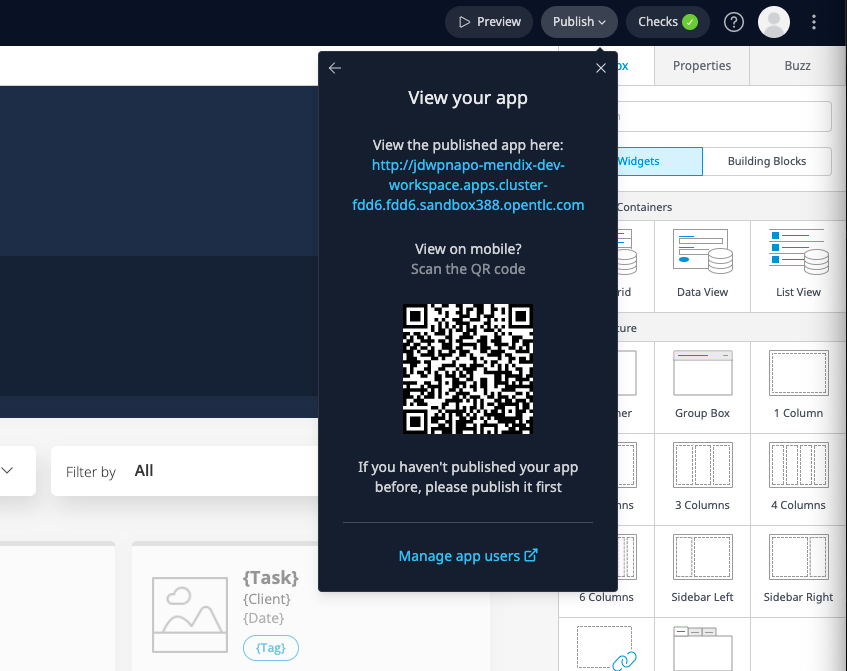Select the 4 Columns layout widget
The image size is (847, 671).
[798, 479]
